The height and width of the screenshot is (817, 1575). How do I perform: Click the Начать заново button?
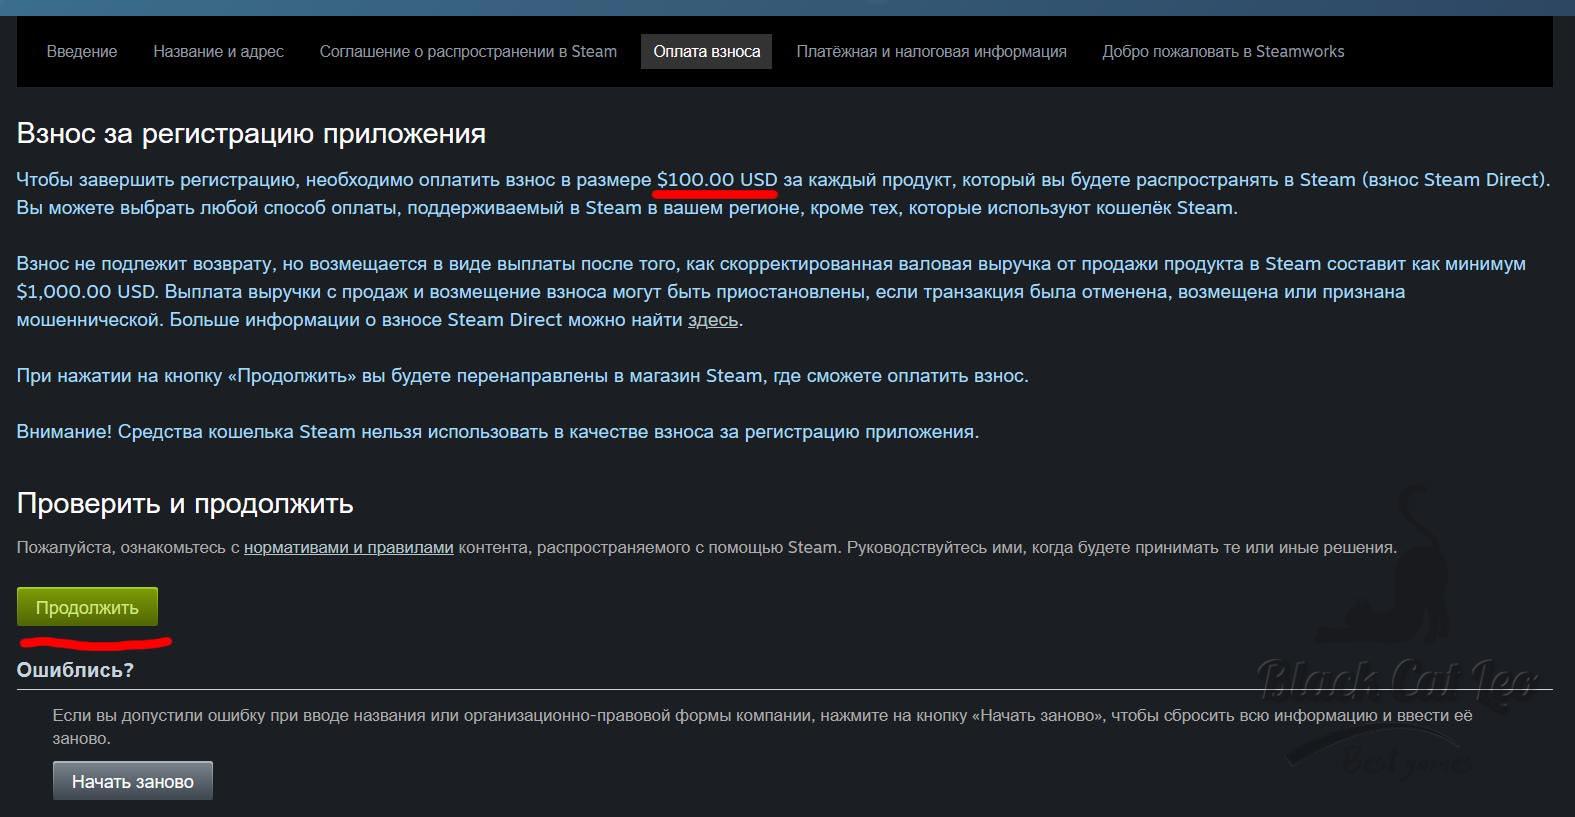click(x=133, y=781)
